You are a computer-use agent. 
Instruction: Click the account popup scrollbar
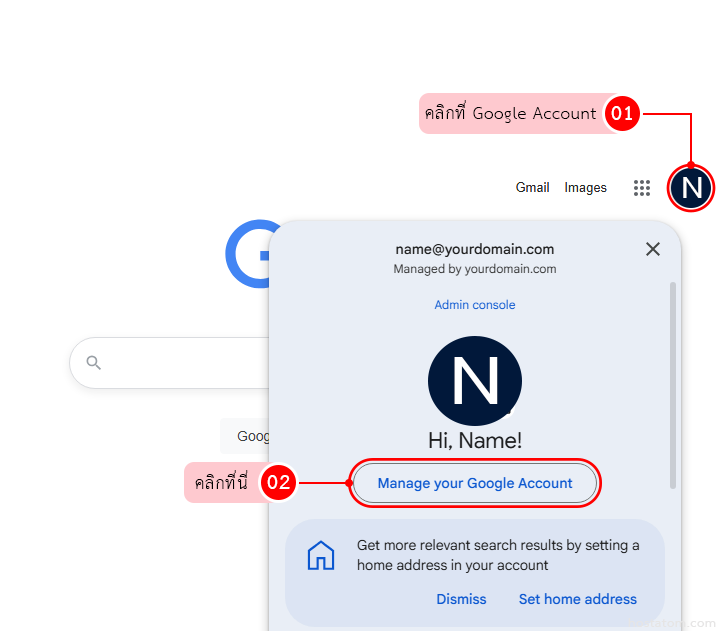673,385
